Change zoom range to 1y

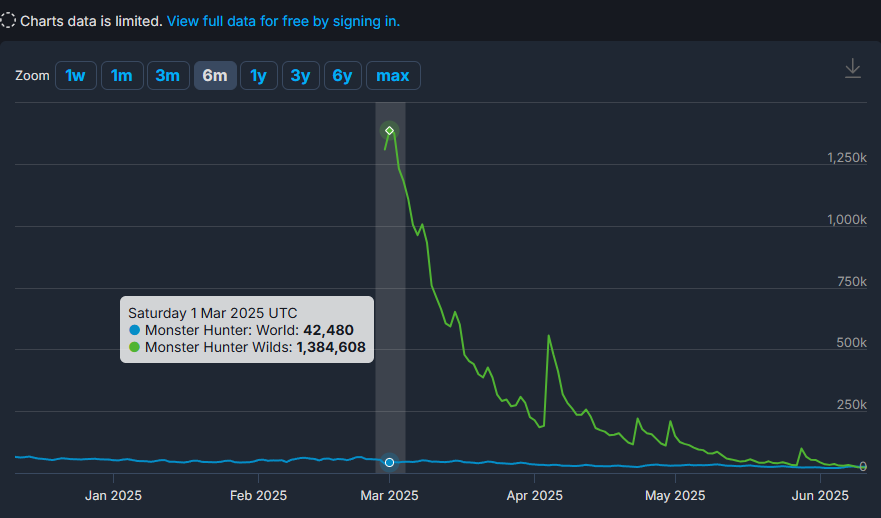click(x=258, y=76)
